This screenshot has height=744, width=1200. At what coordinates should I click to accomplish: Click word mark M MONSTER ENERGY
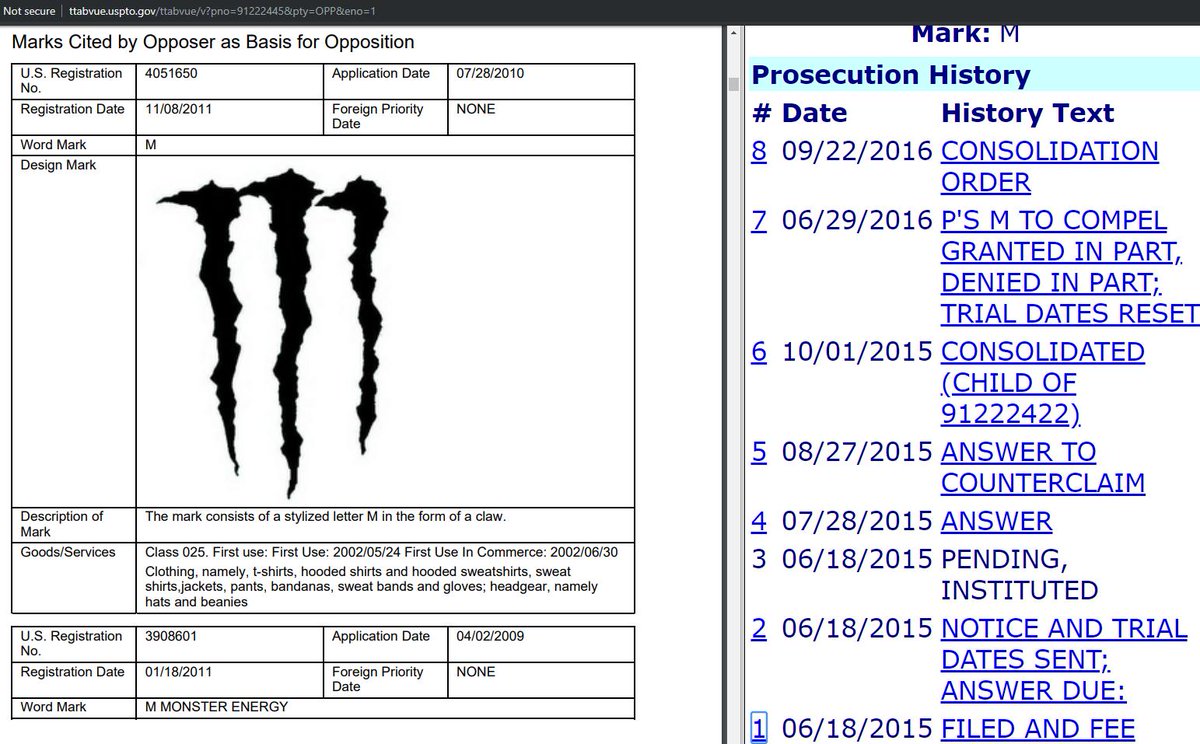[217, 707]
